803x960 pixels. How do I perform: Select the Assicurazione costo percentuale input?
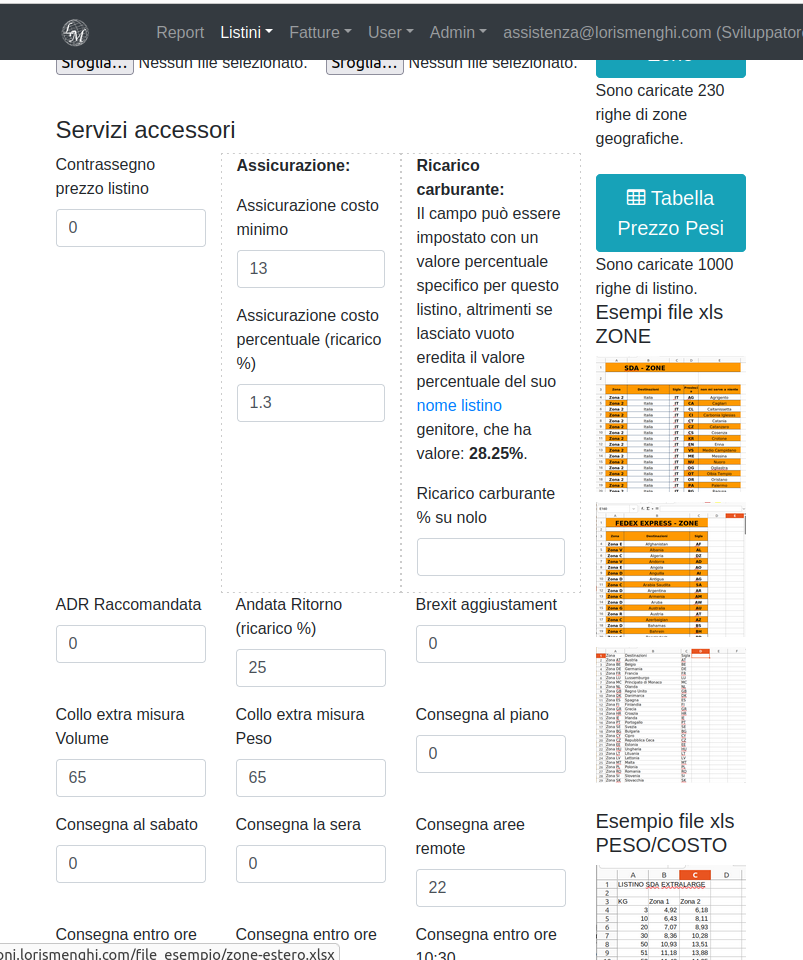pyautogui.click(x=310, y=403)
